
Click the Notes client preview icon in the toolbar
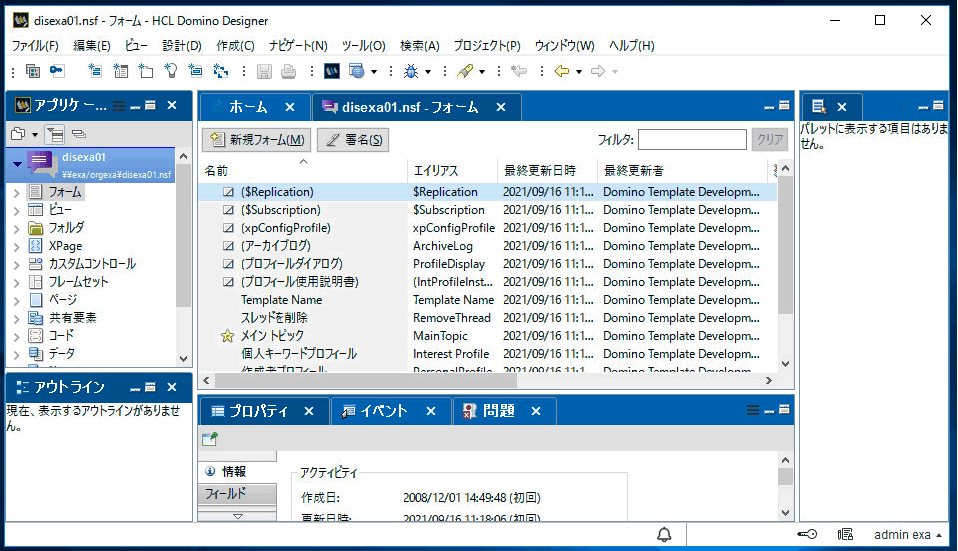tap(332, 71)
